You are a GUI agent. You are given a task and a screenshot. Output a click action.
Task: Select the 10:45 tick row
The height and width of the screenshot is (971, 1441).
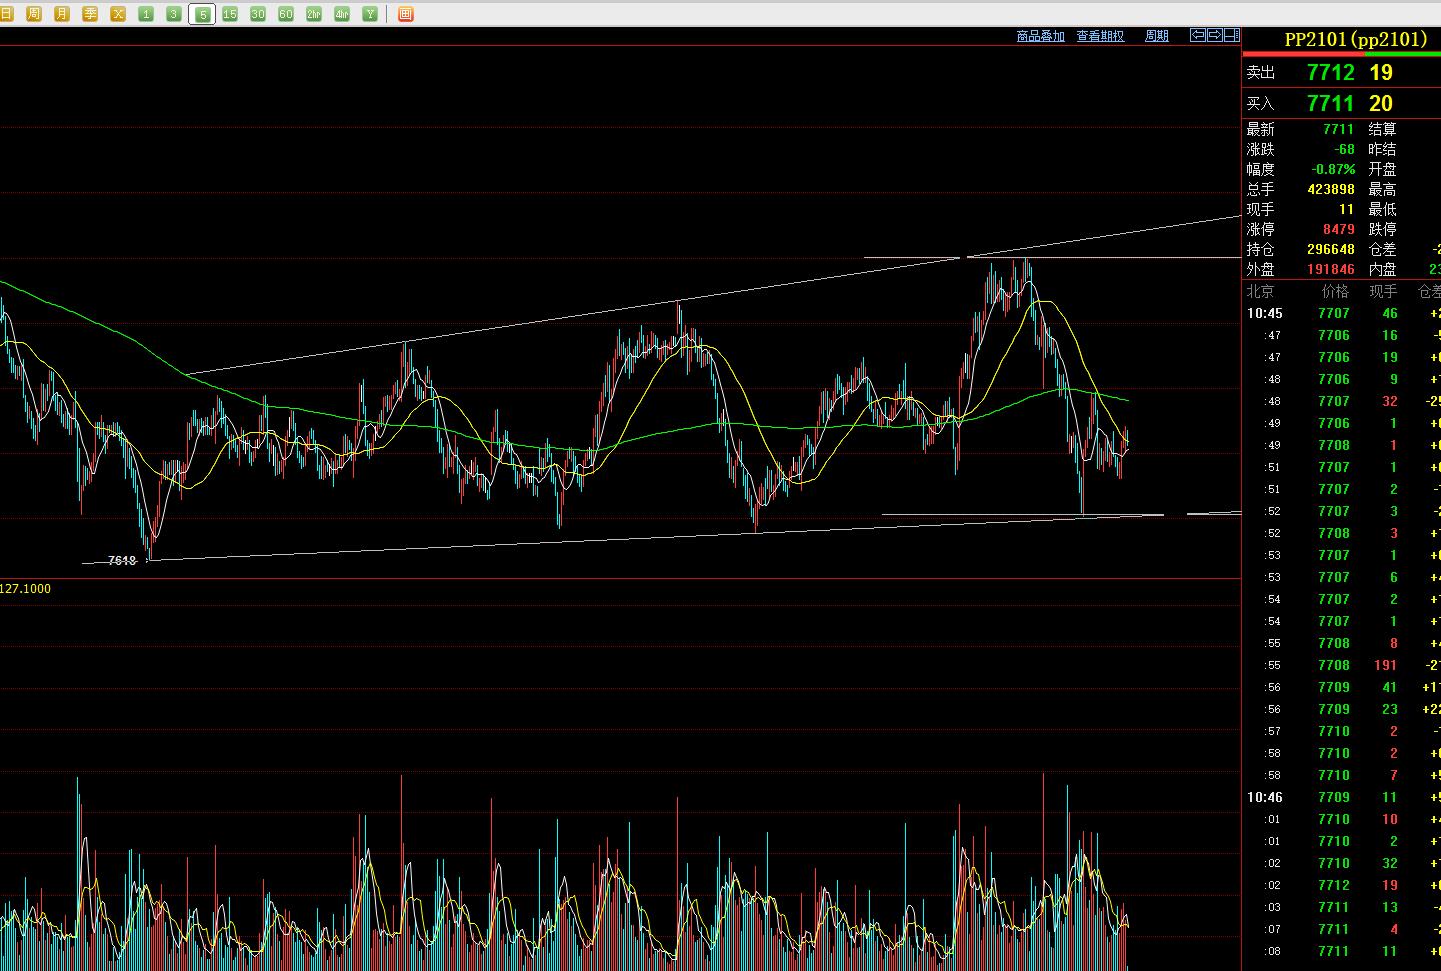pyautogui.click(x=1341, y=313)
